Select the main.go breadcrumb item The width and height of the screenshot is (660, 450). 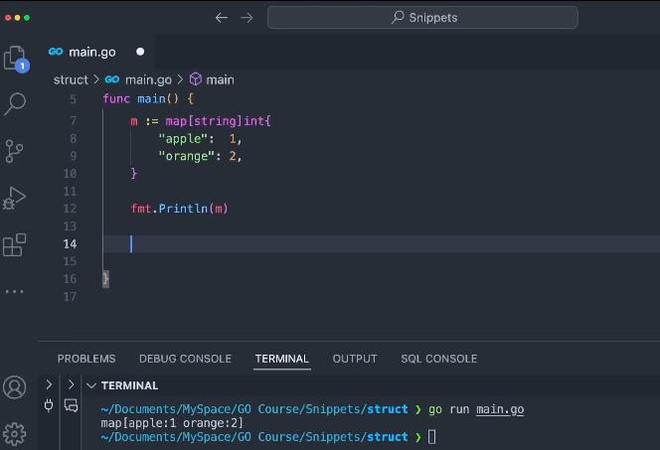(x=148, y=80)
